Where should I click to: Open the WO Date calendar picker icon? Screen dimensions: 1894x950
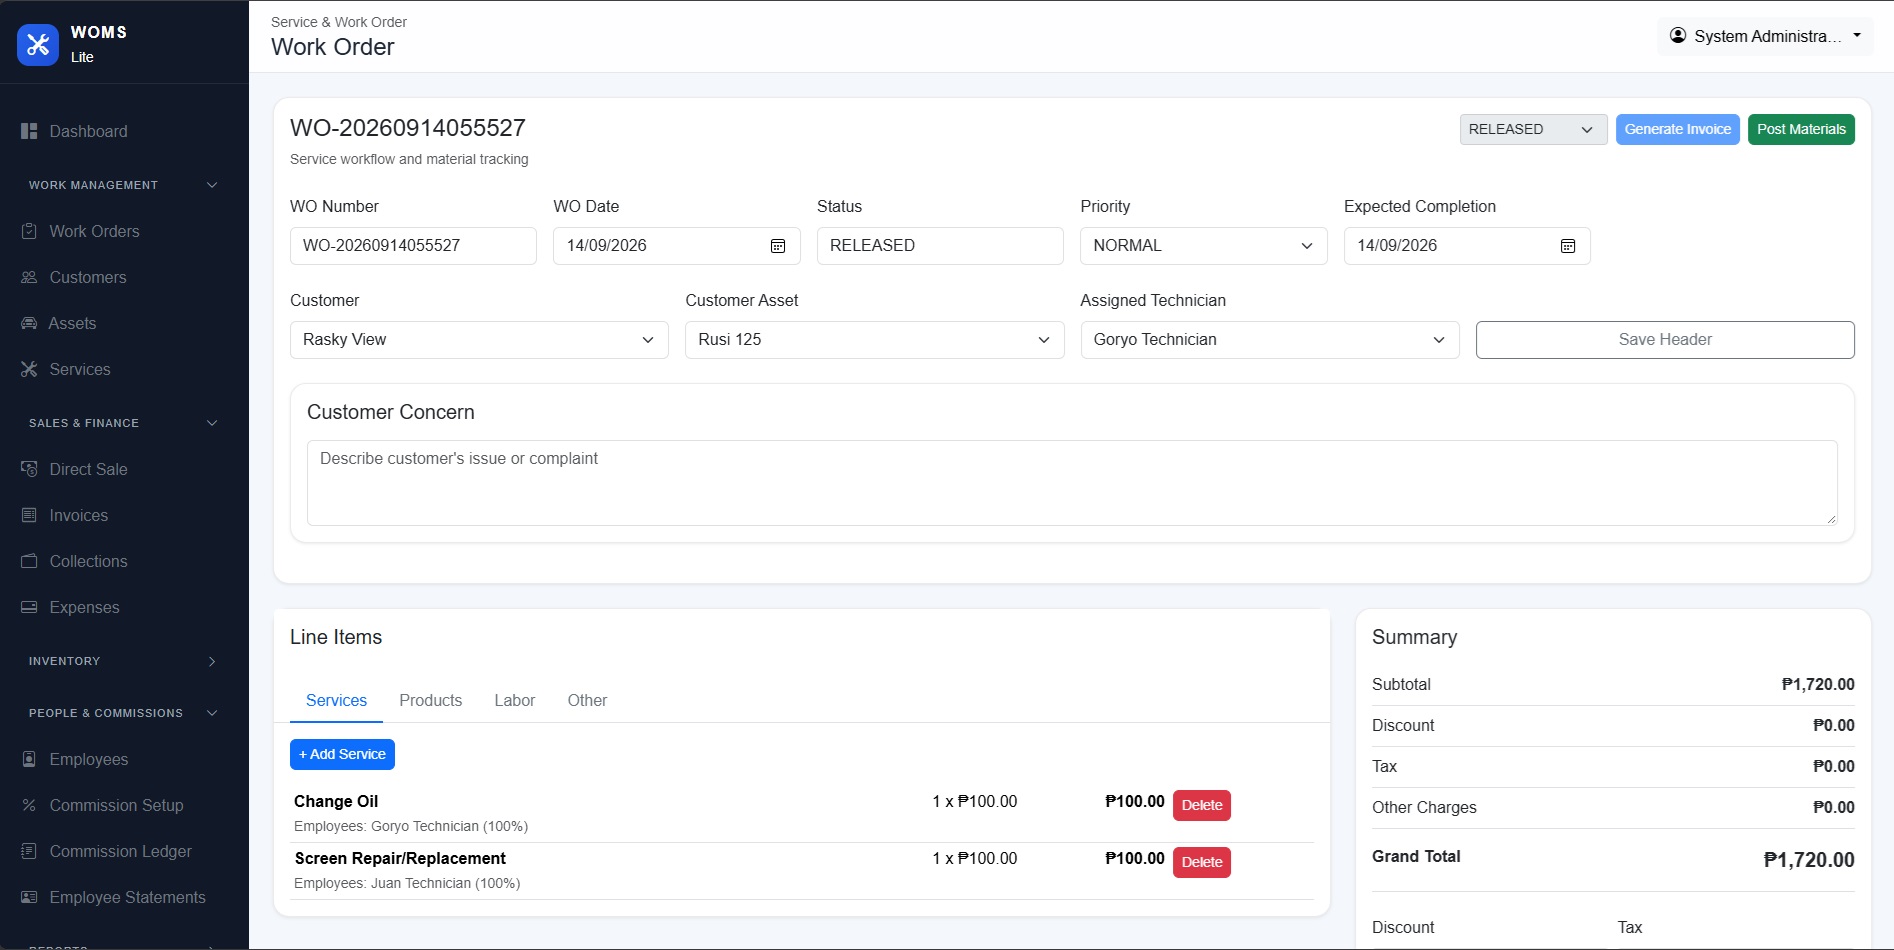pos(778,246)
